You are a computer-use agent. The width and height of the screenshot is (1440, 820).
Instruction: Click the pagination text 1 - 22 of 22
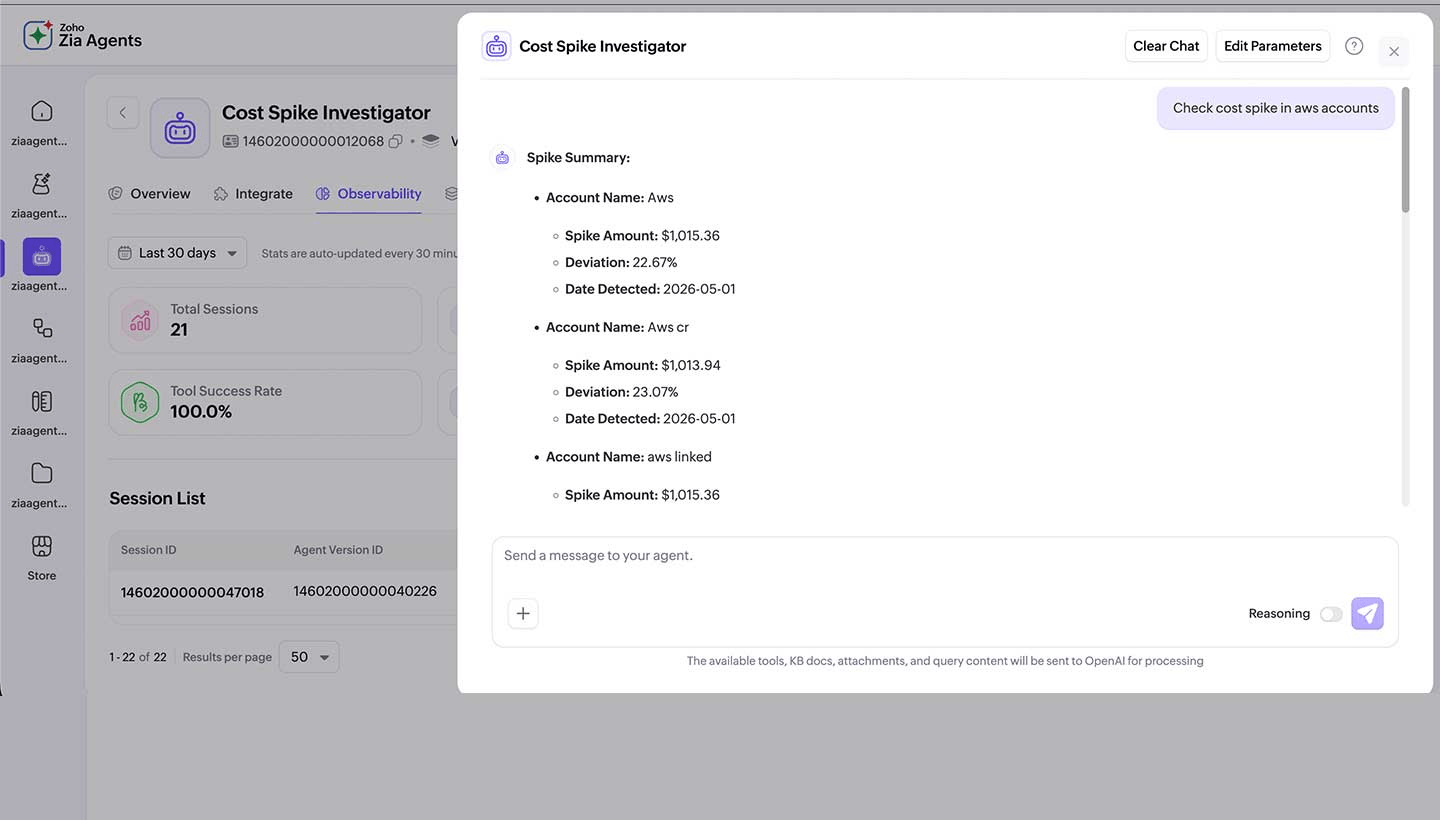pyautogui.click(x=138, y=657)
